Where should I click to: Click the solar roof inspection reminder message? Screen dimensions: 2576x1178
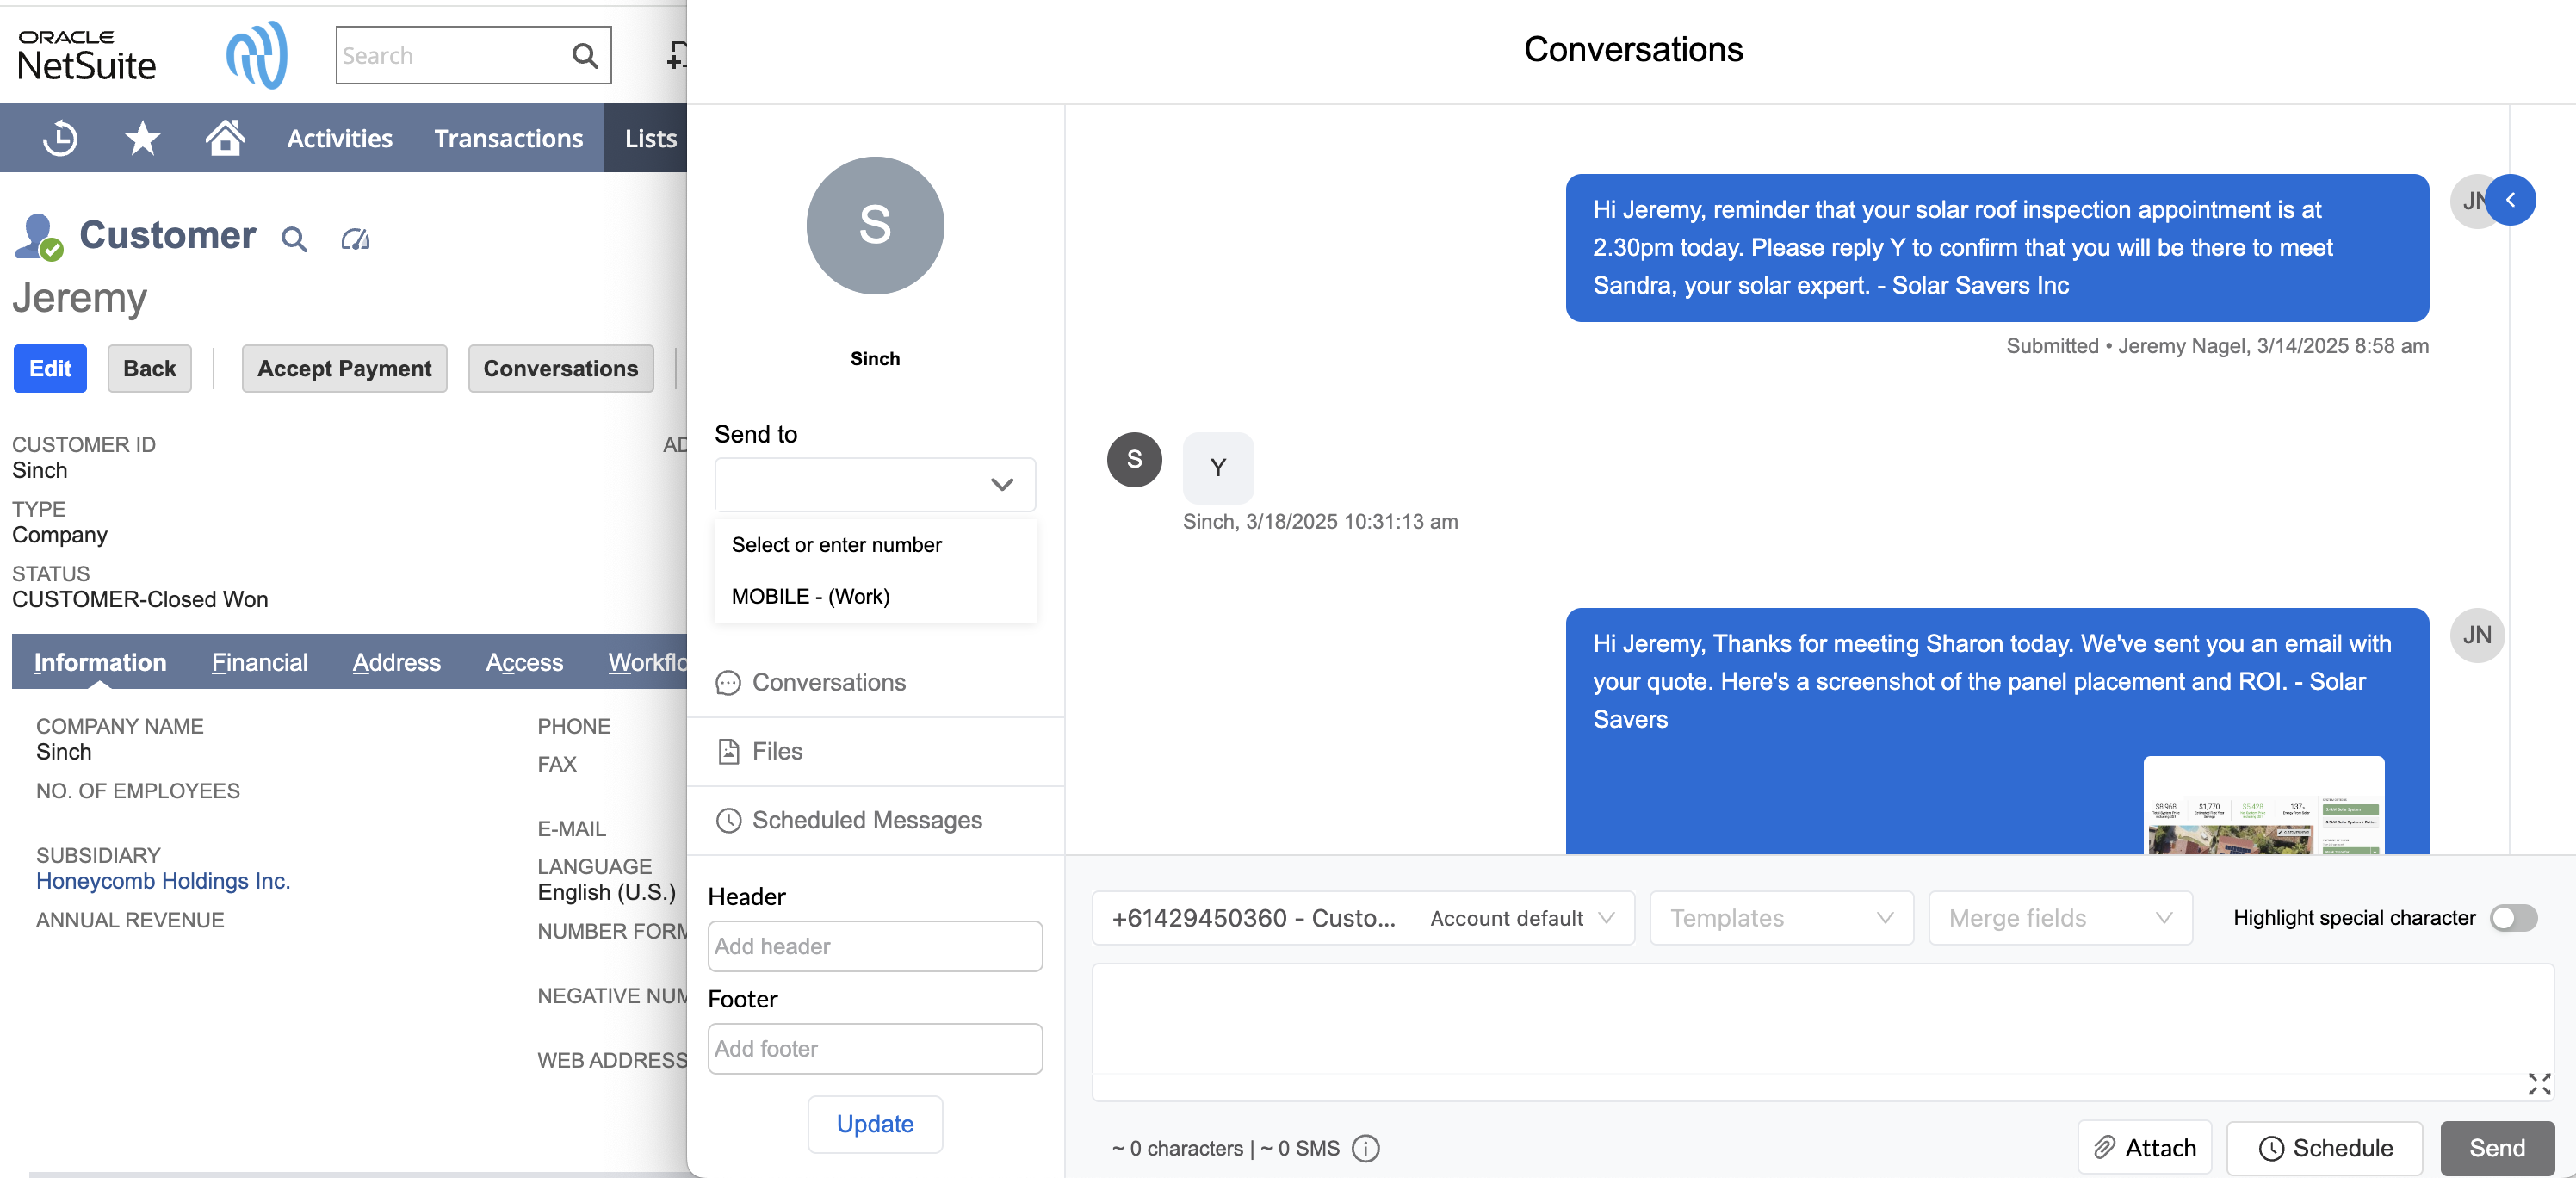1997,248
